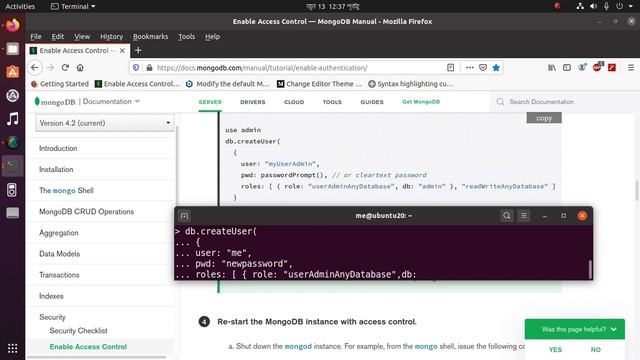
Task: Open page actions three-dot menu
Action: point(470,68)
